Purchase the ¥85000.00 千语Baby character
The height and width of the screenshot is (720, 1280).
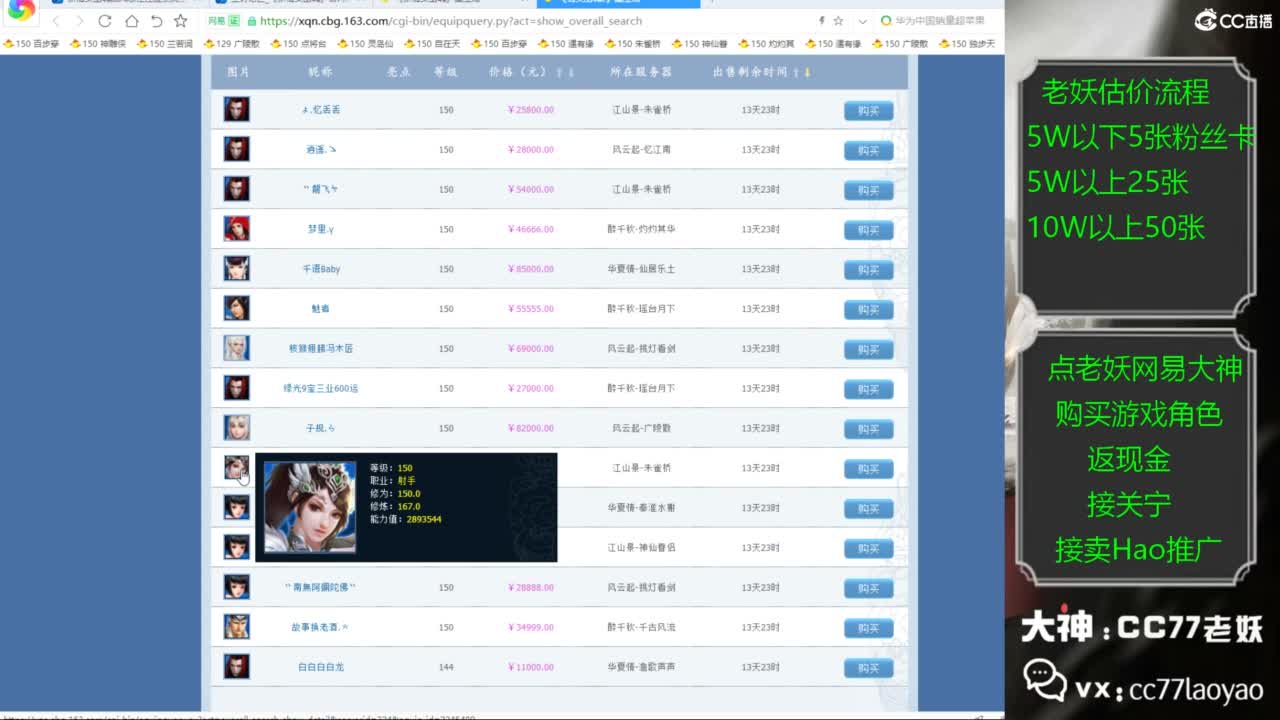pos(868,270)
